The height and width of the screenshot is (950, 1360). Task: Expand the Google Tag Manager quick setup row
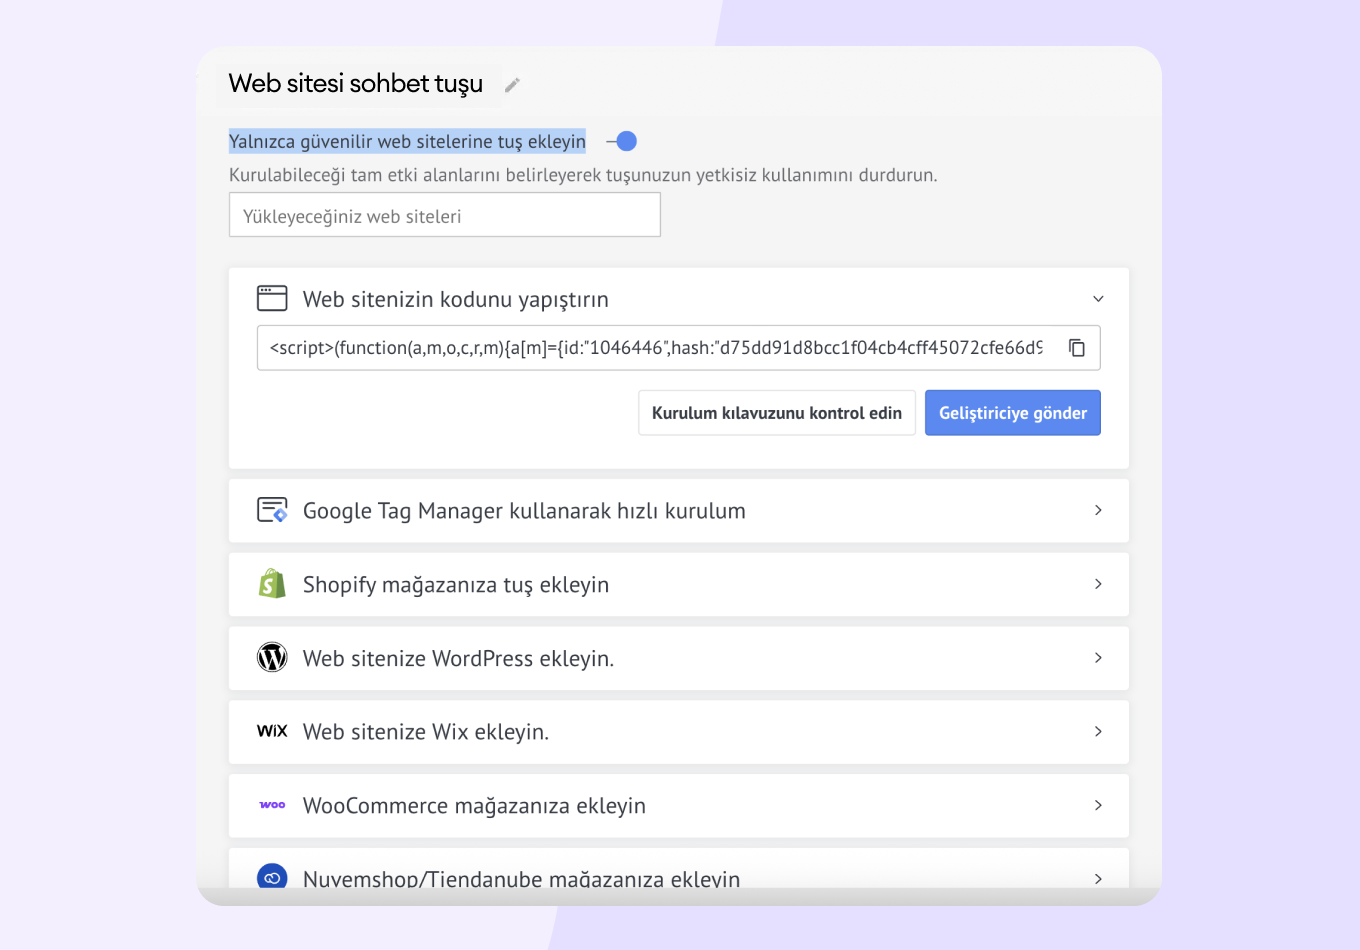click(1098, 510)
